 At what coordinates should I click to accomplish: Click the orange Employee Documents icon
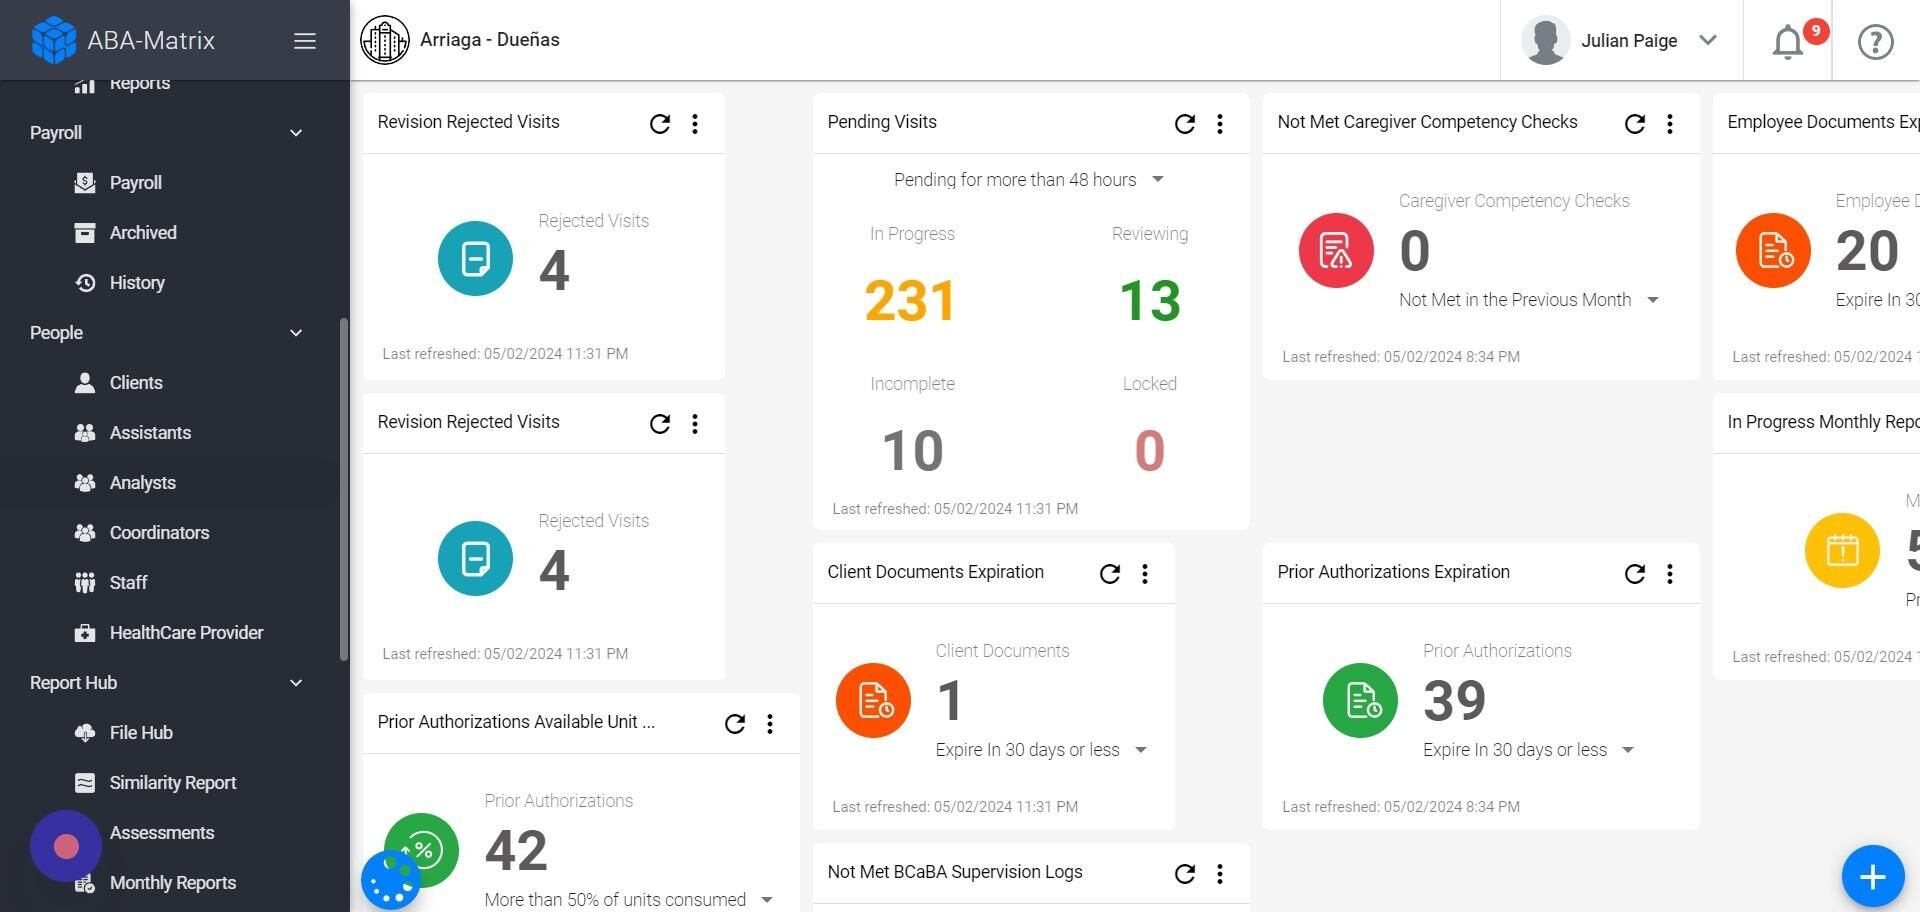[1773, 250]
